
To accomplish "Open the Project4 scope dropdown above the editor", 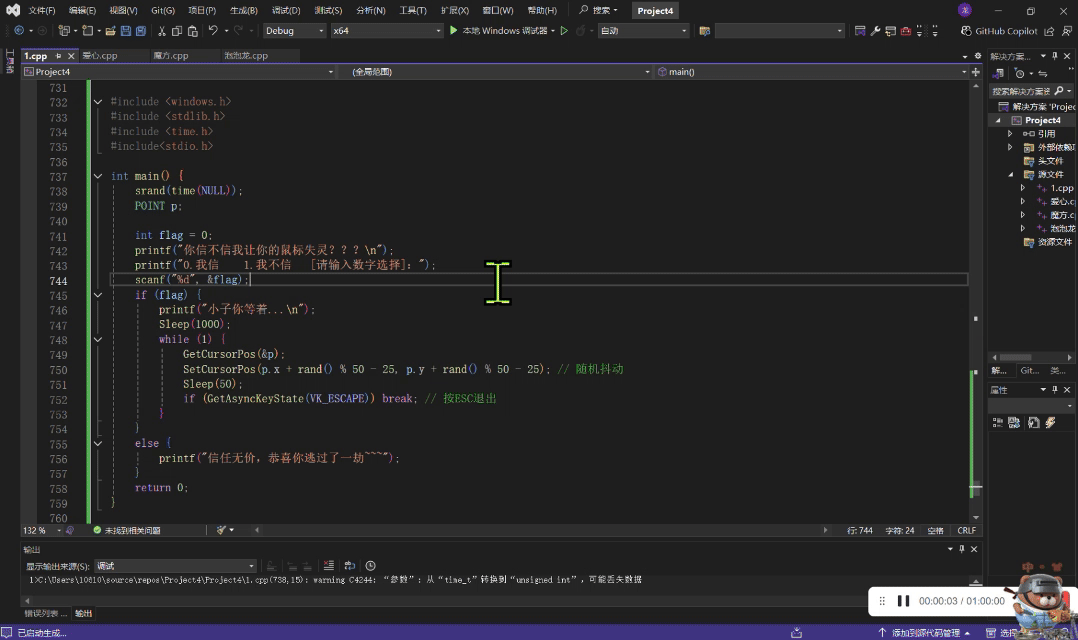I will 178,71.
